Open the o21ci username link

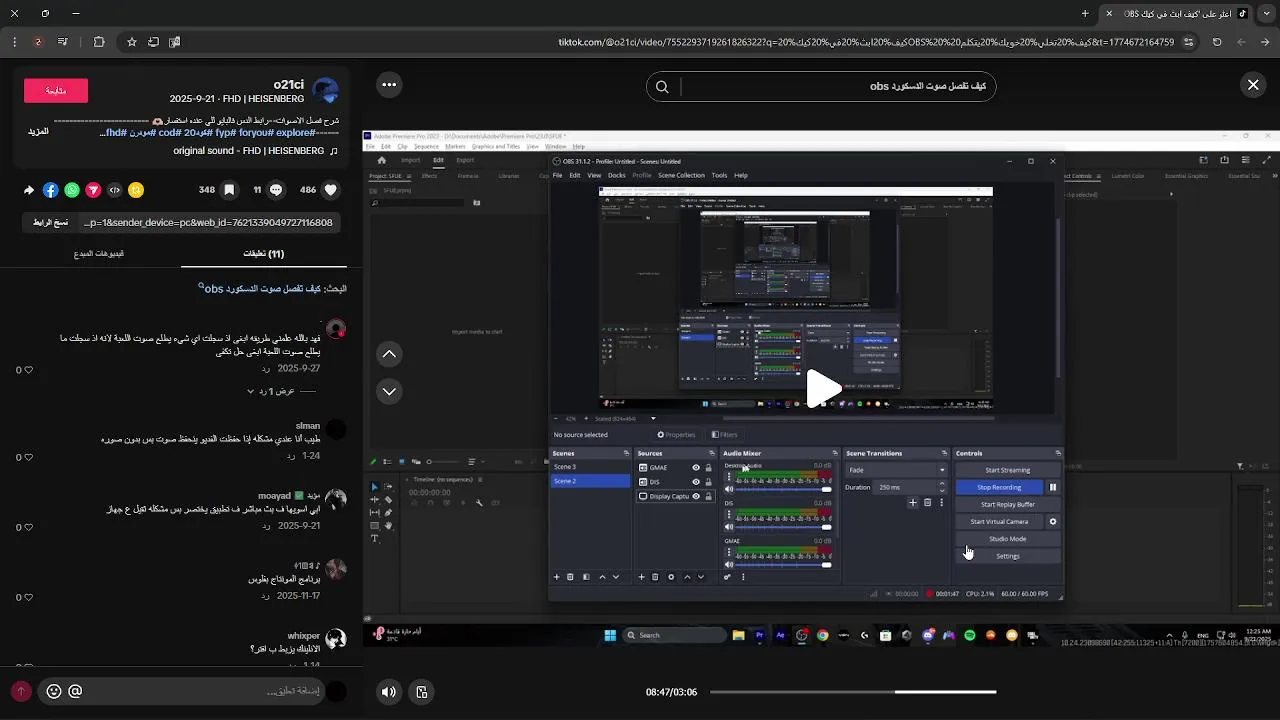click(x=289, y=85)
